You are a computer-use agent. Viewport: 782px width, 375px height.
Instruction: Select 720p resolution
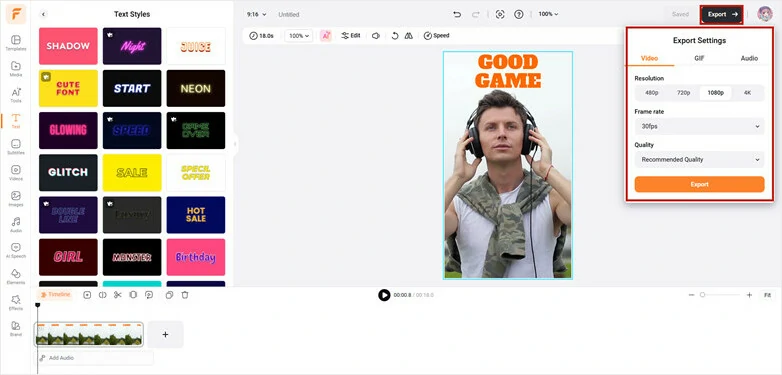coord(683,93)
